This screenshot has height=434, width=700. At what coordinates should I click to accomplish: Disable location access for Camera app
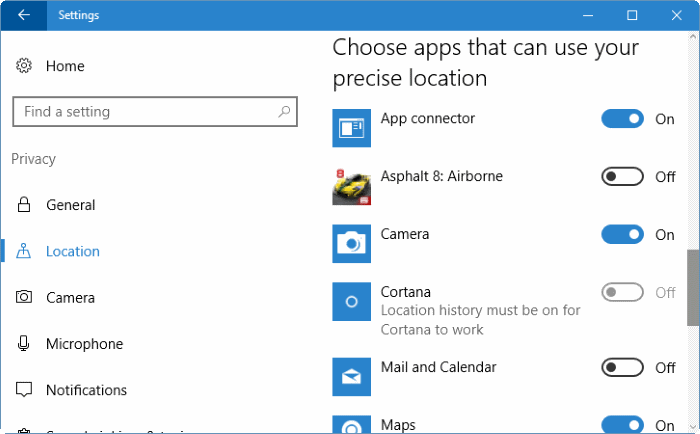coord(622,234)
